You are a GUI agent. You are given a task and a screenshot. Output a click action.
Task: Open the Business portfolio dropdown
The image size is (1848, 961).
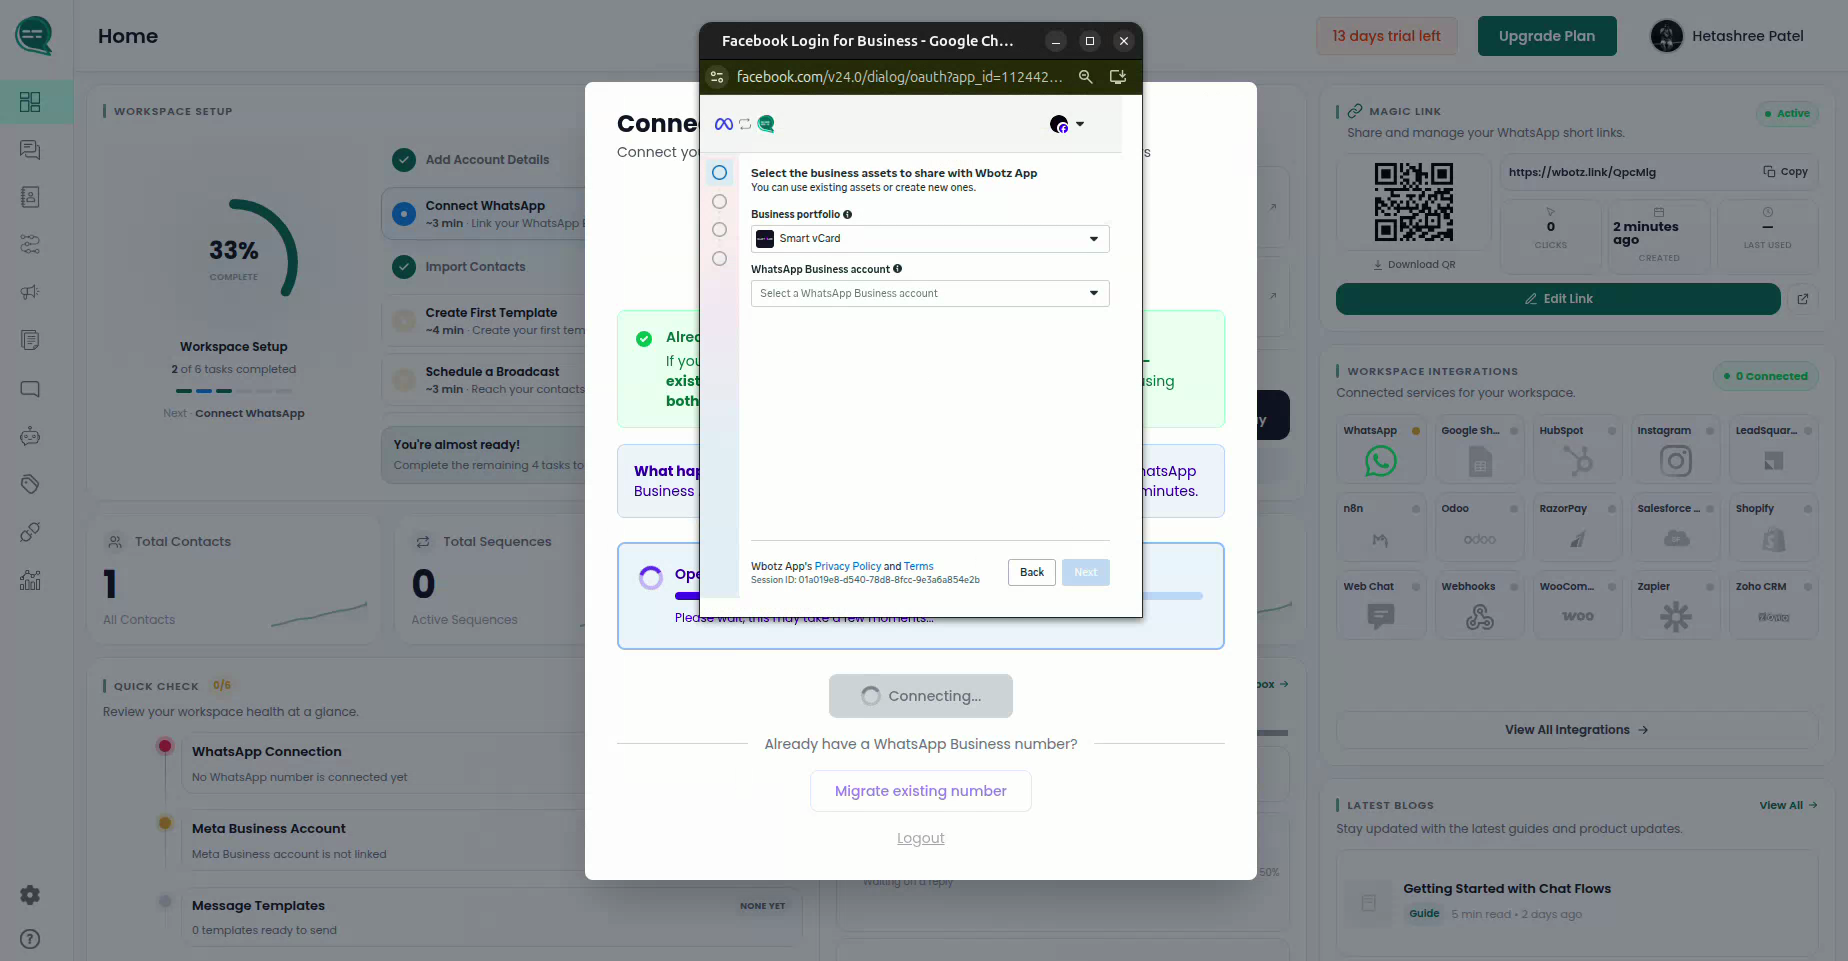point(930,239)
